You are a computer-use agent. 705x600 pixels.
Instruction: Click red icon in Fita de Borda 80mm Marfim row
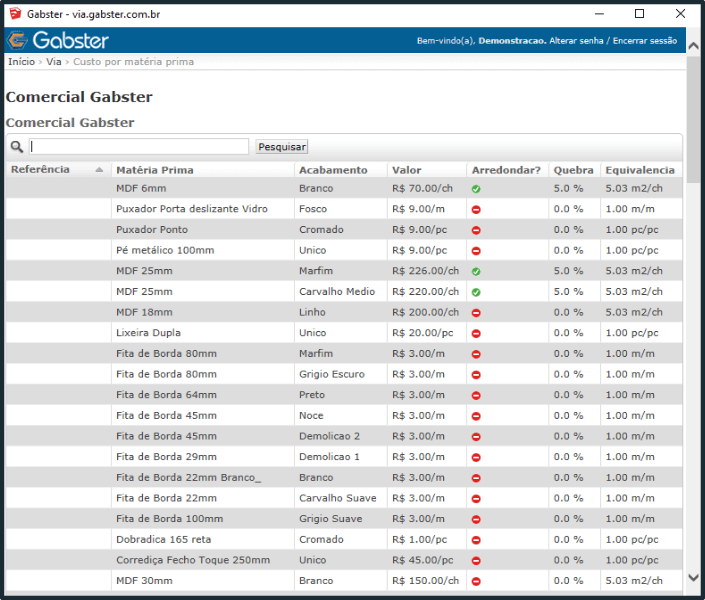point(476,354)
